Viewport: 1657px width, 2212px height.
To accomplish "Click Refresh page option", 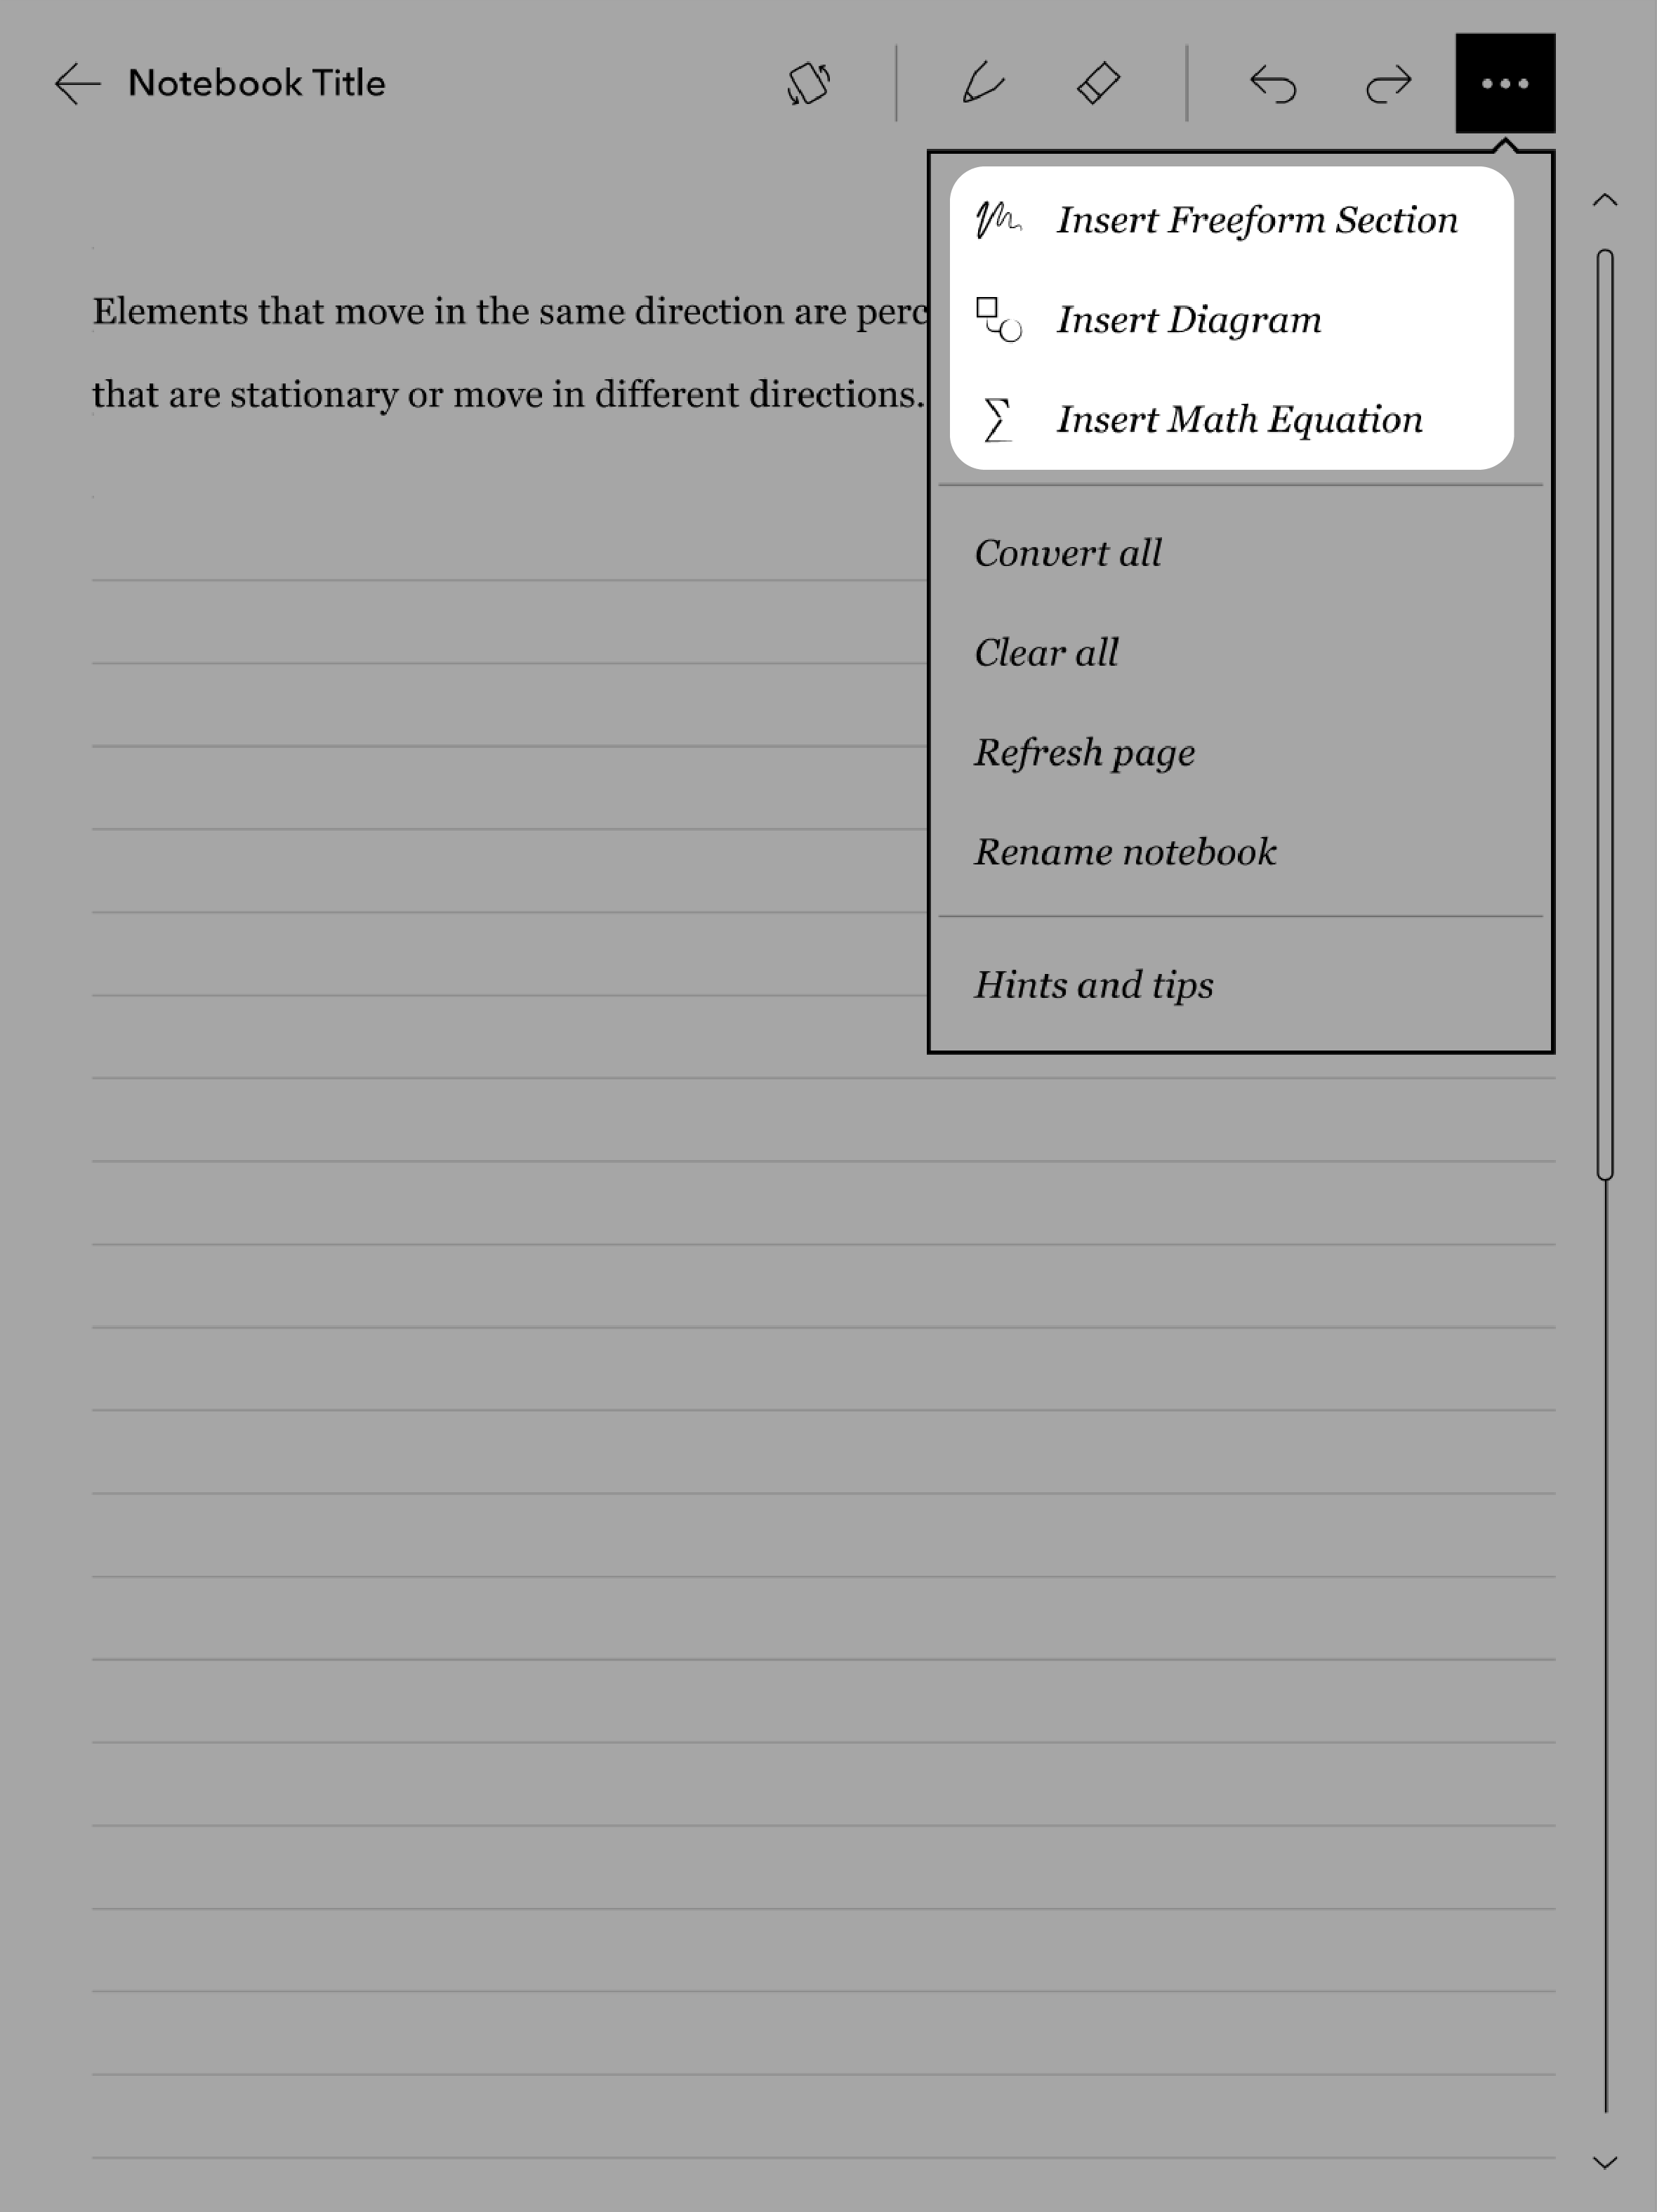I will (x=1084, y=752).
